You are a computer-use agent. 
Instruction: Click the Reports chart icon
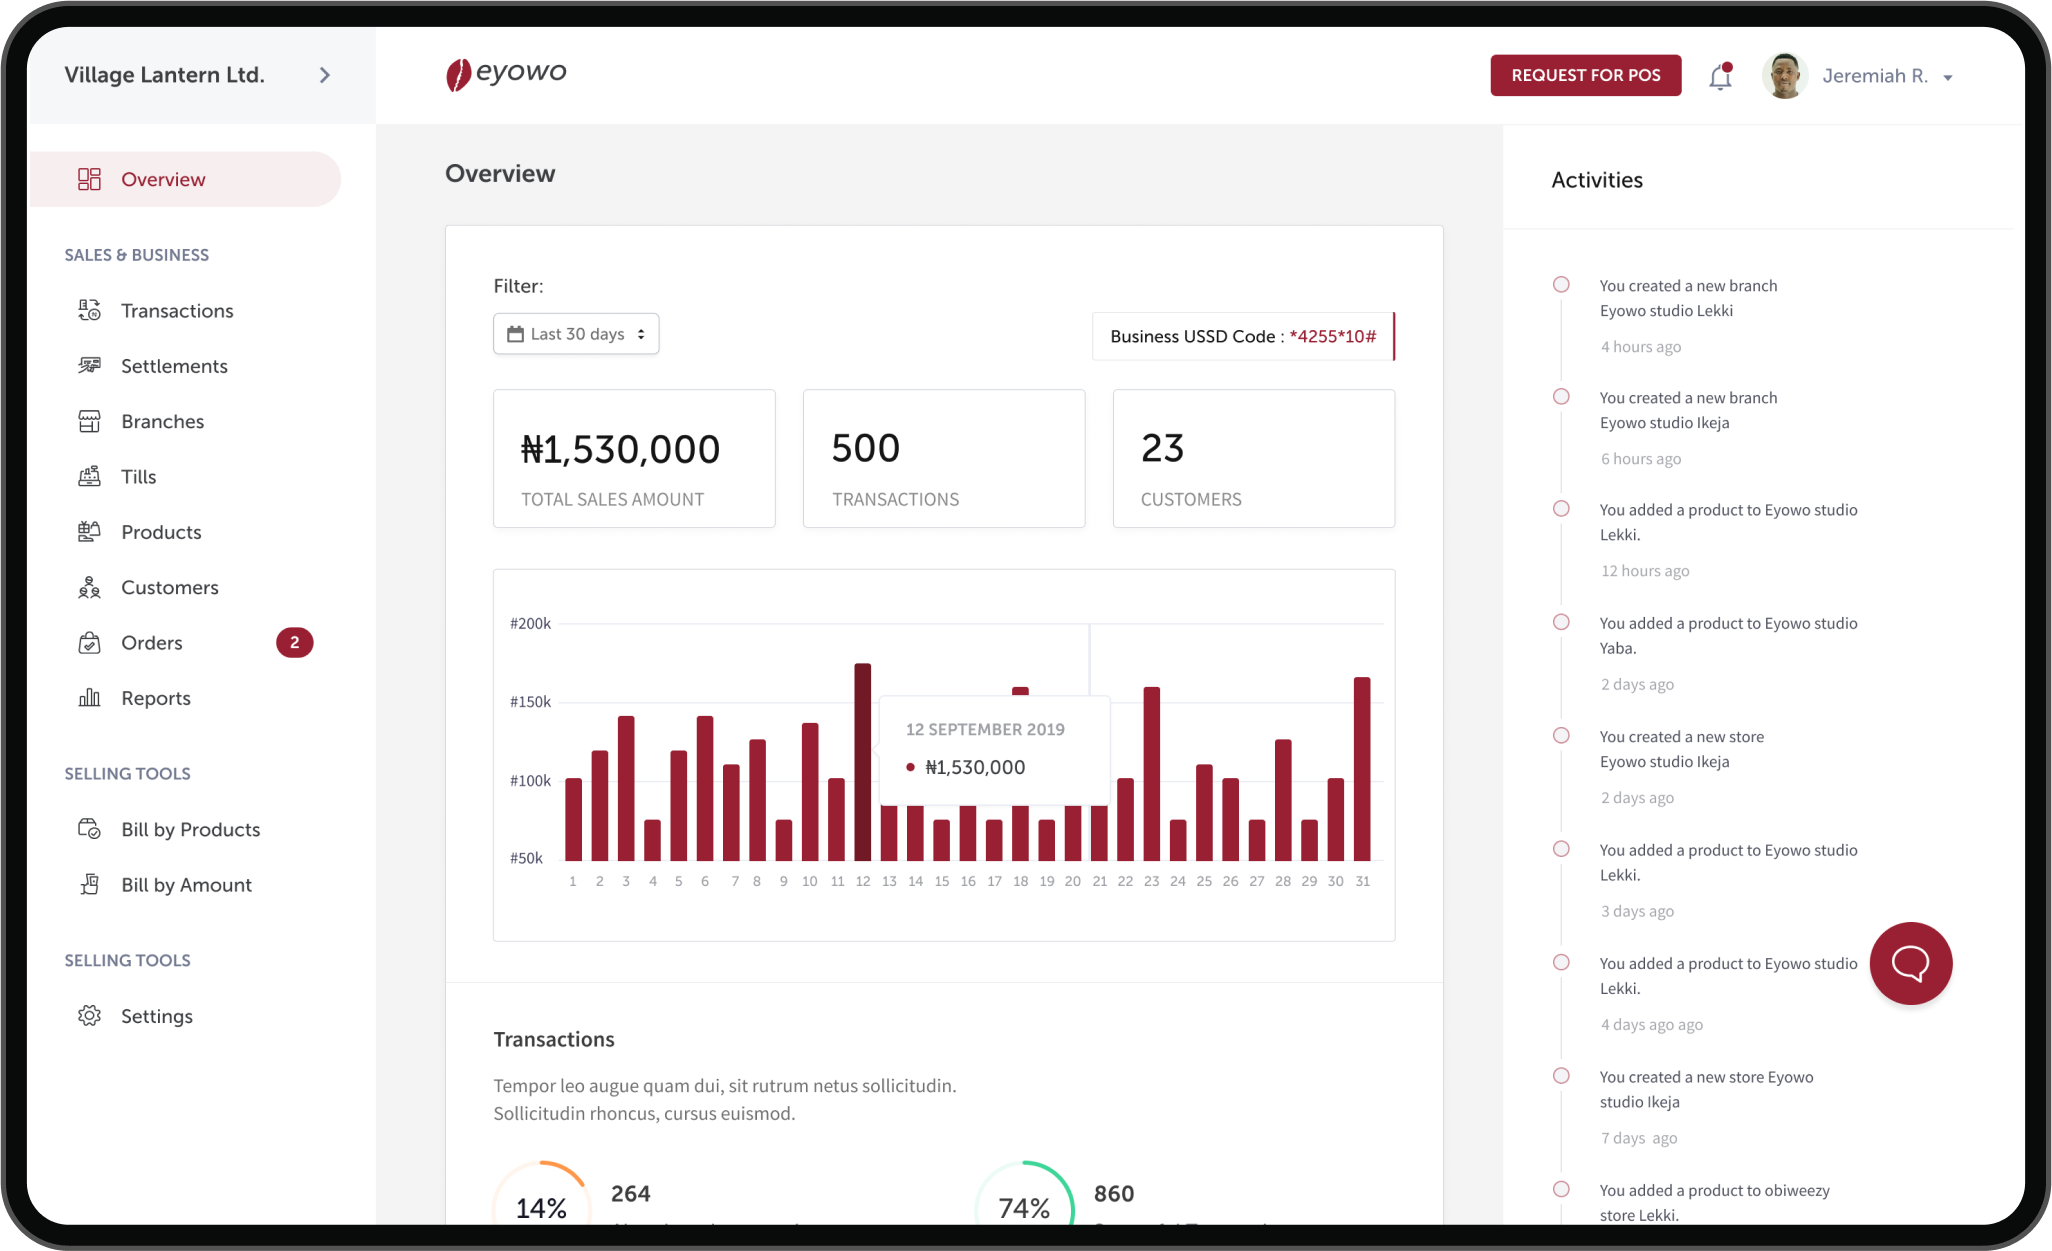[x=89, y=698]
